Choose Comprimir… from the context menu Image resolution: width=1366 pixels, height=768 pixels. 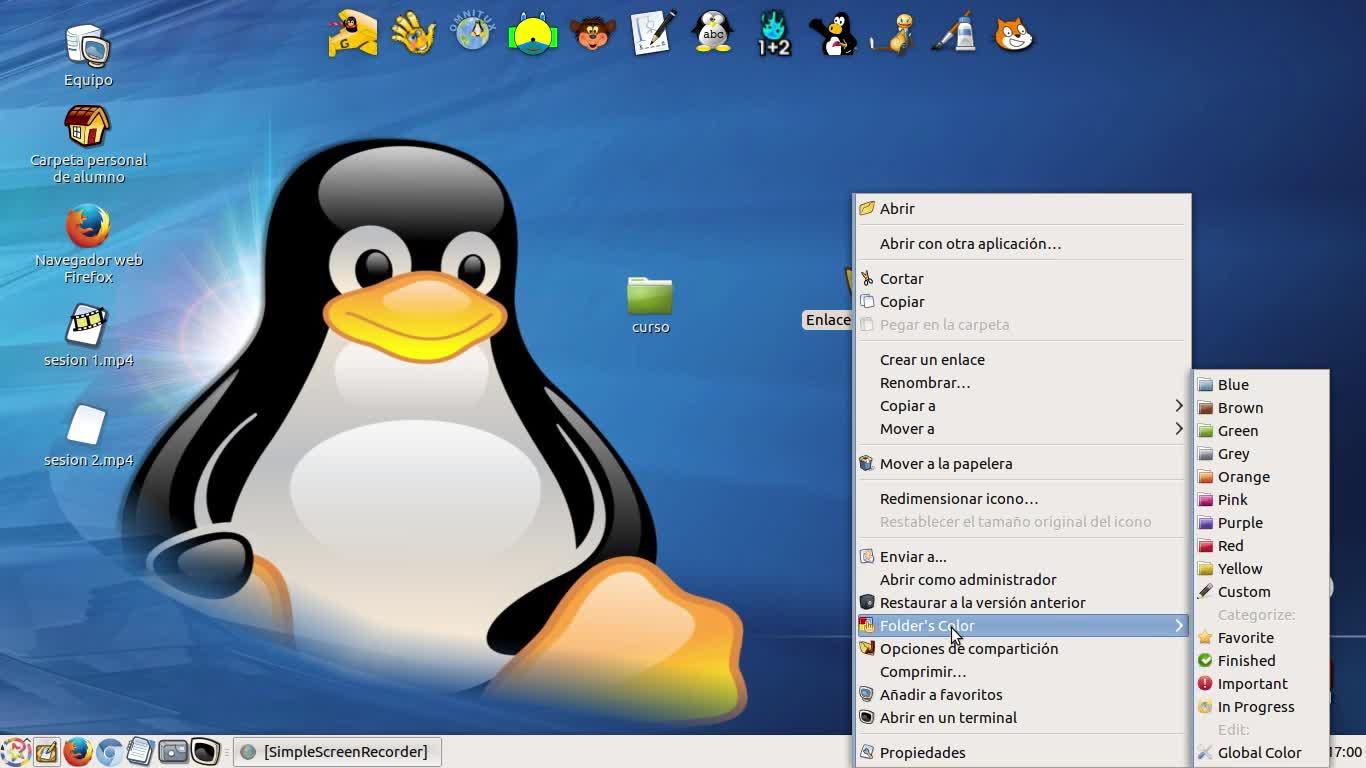[x=1022, y=672]
